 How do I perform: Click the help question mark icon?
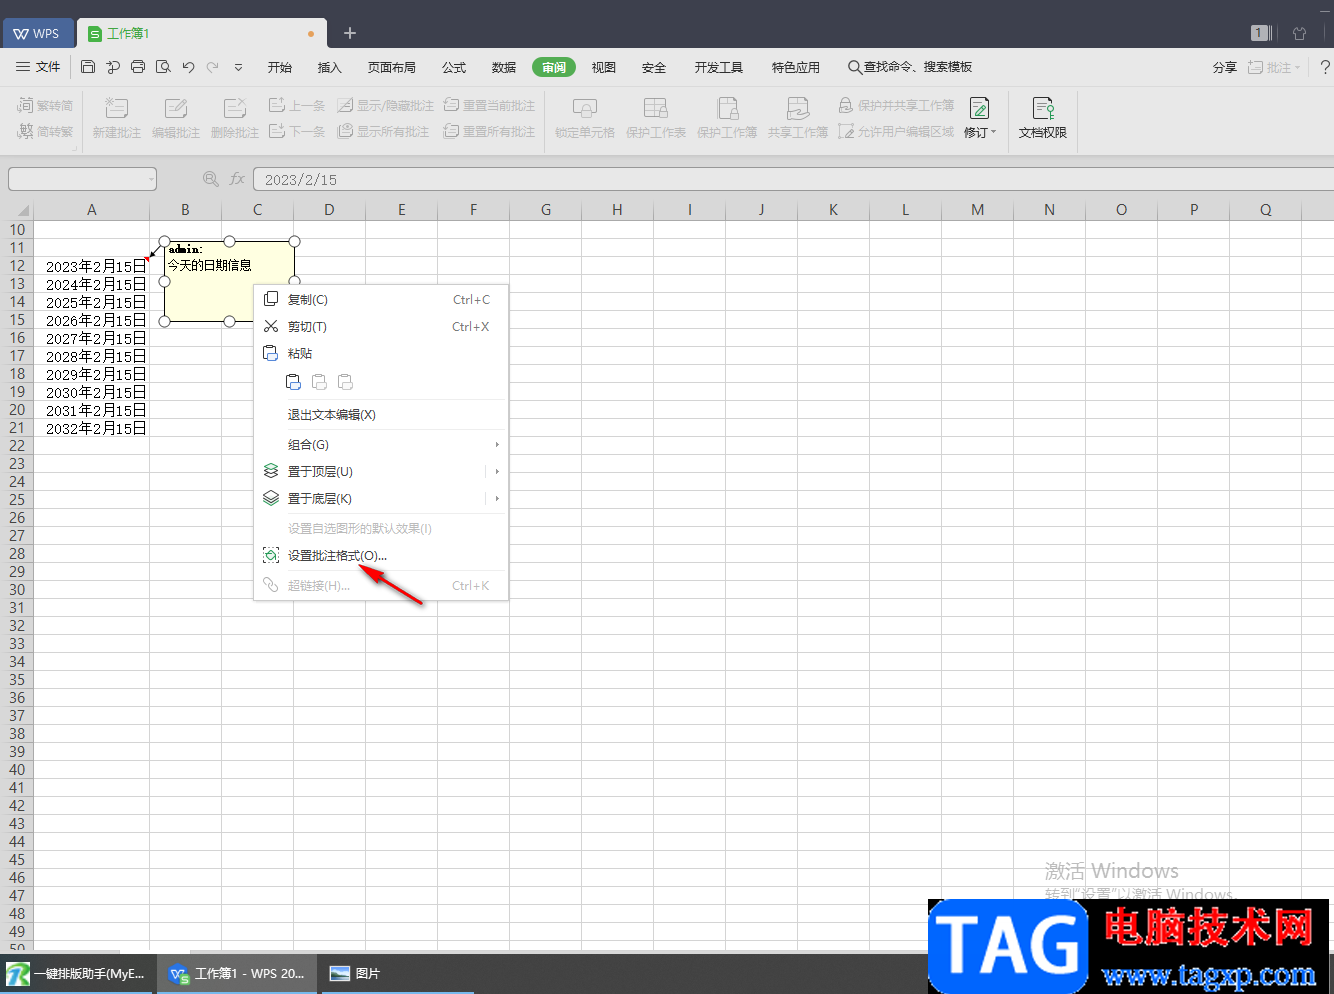pos(1325,67)
